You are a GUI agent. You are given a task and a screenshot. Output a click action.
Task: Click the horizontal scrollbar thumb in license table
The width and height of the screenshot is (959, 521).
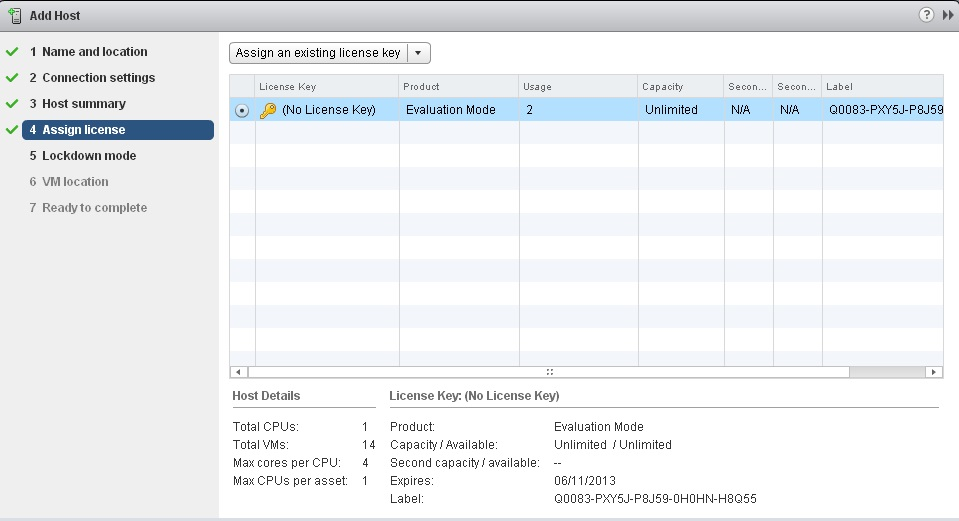(x=548, y=372)
